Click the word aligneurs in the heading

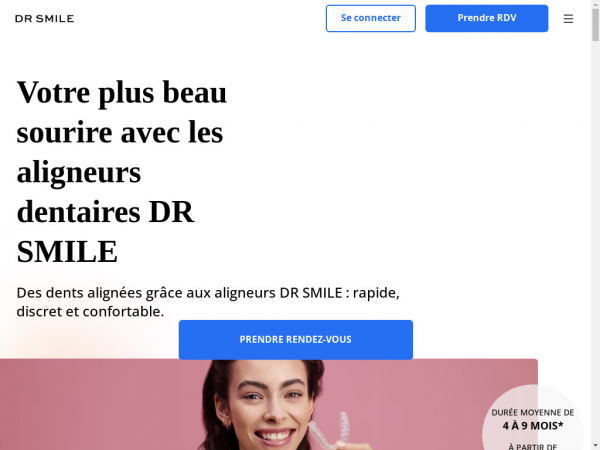click(79, 173)
